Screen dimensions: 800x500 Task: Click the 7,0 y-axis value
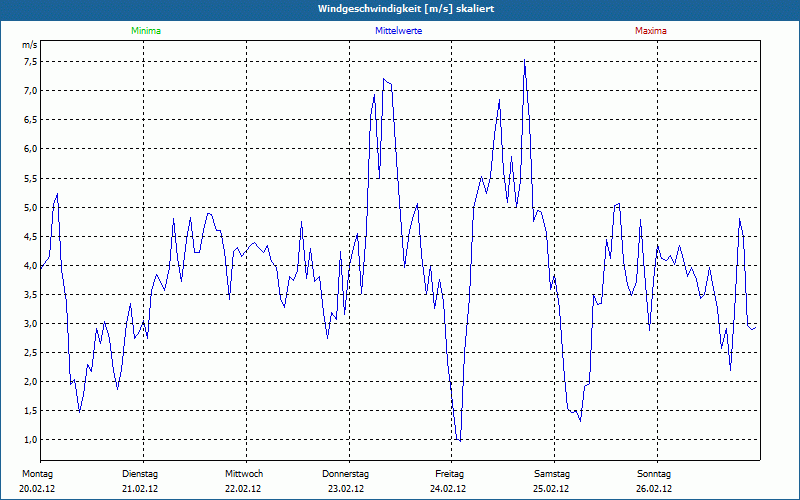click(30, 91)
